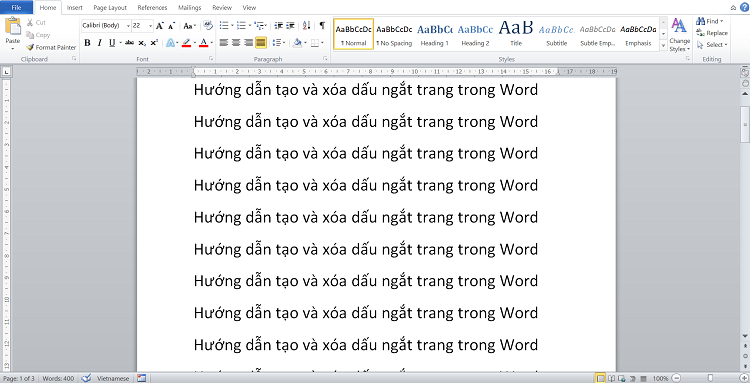Open the File tab

point(16,8)
